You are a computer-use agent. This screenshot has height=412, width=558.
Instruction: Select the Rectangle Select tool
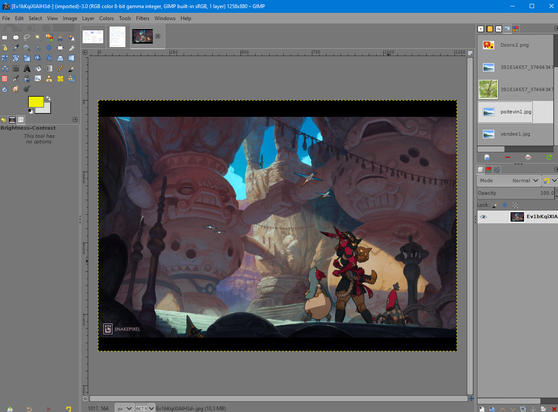tap(4, 37)
